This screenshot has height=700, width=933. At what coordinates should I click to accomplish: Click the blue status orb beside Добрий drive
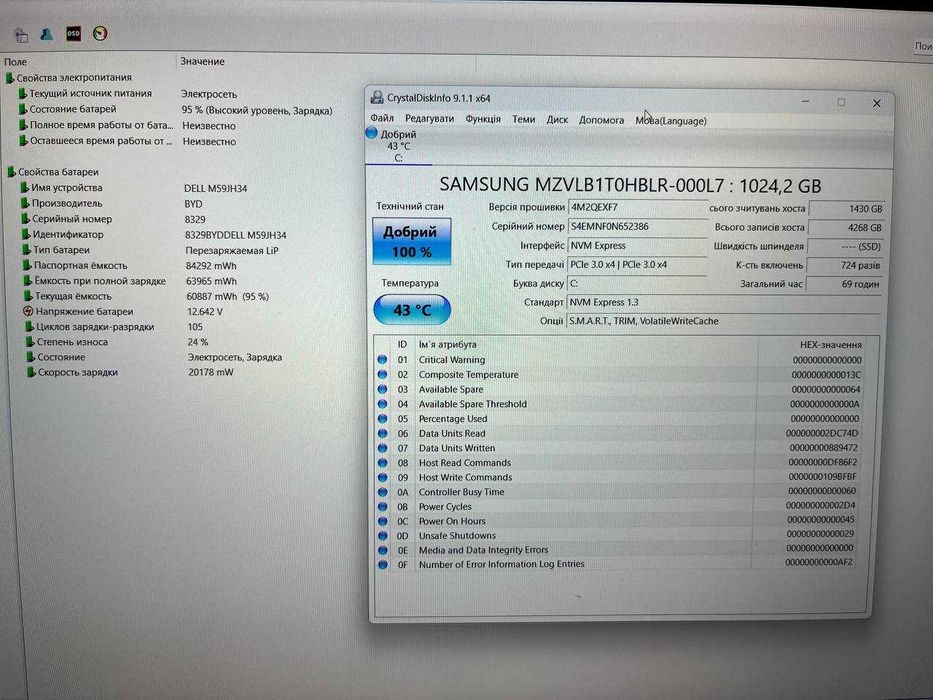pyautogui.click(x=371, y=133)
